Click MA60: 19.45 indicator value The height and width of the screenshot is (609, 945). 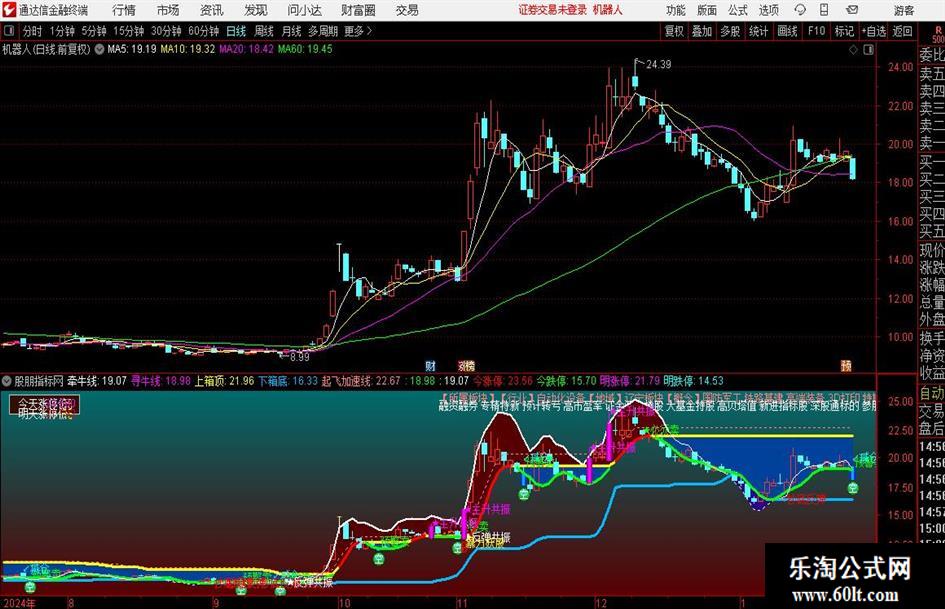(x=305, y=49)
